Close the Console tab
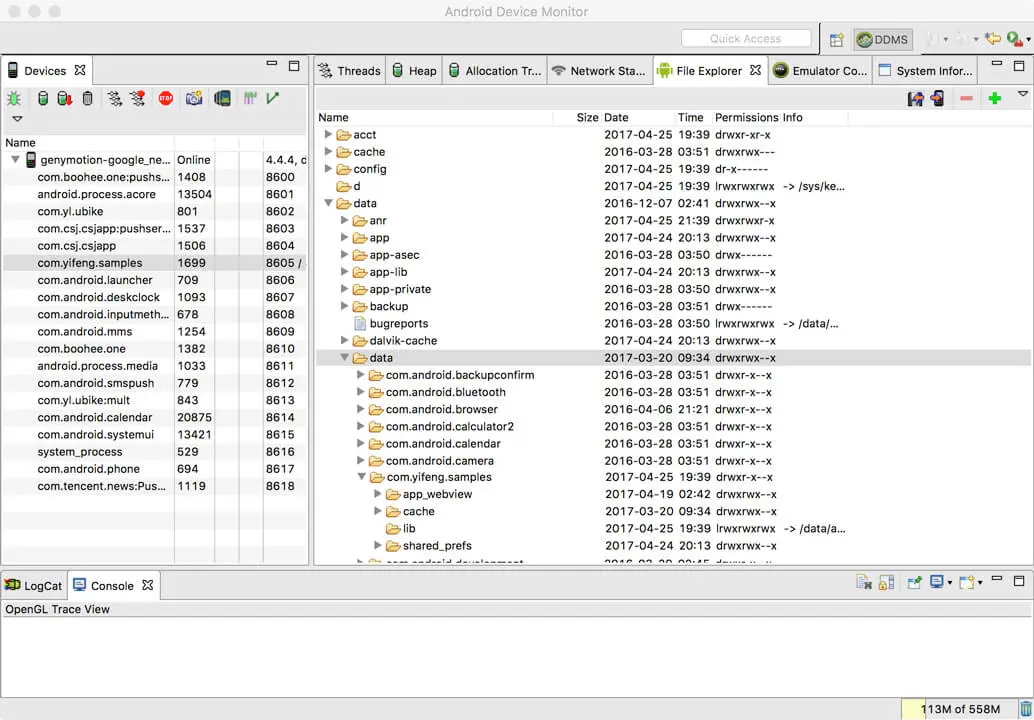1034x720 pixels. pyautogui.click(x=148, y=585)
